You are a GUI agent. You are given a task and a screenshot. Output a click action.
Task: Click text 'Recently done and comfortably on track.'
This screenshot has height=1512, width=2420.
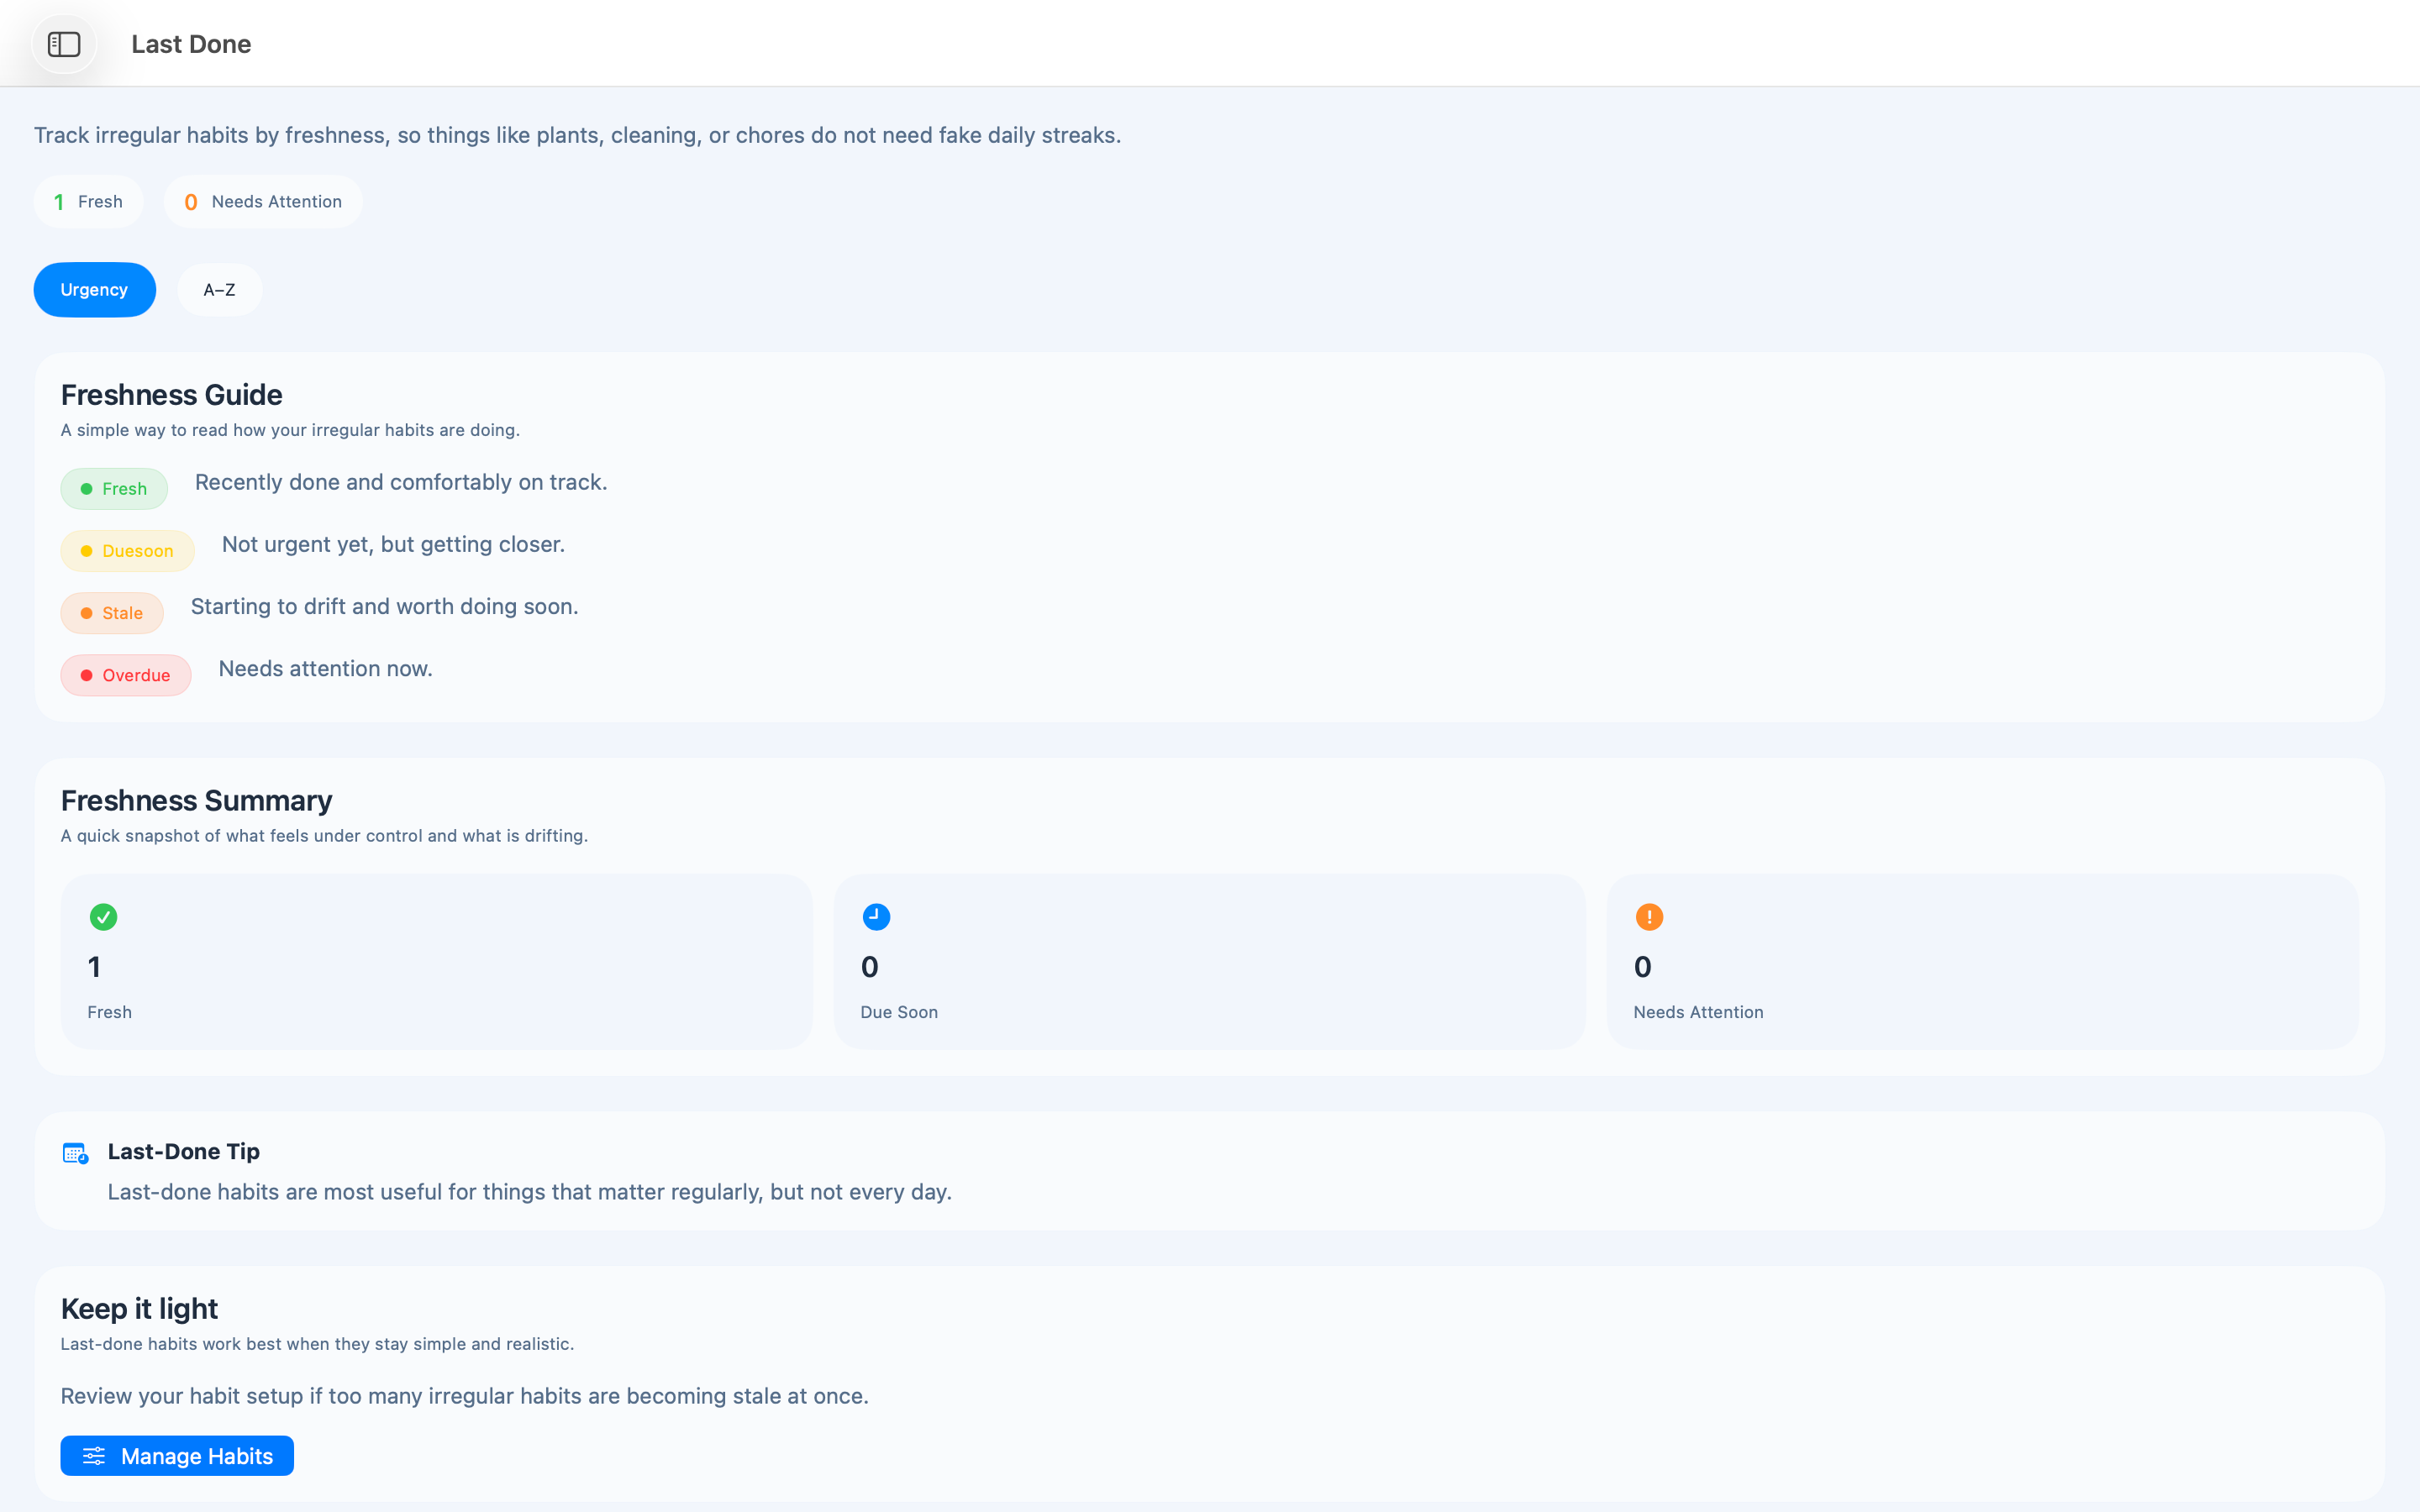click(401, 482)
